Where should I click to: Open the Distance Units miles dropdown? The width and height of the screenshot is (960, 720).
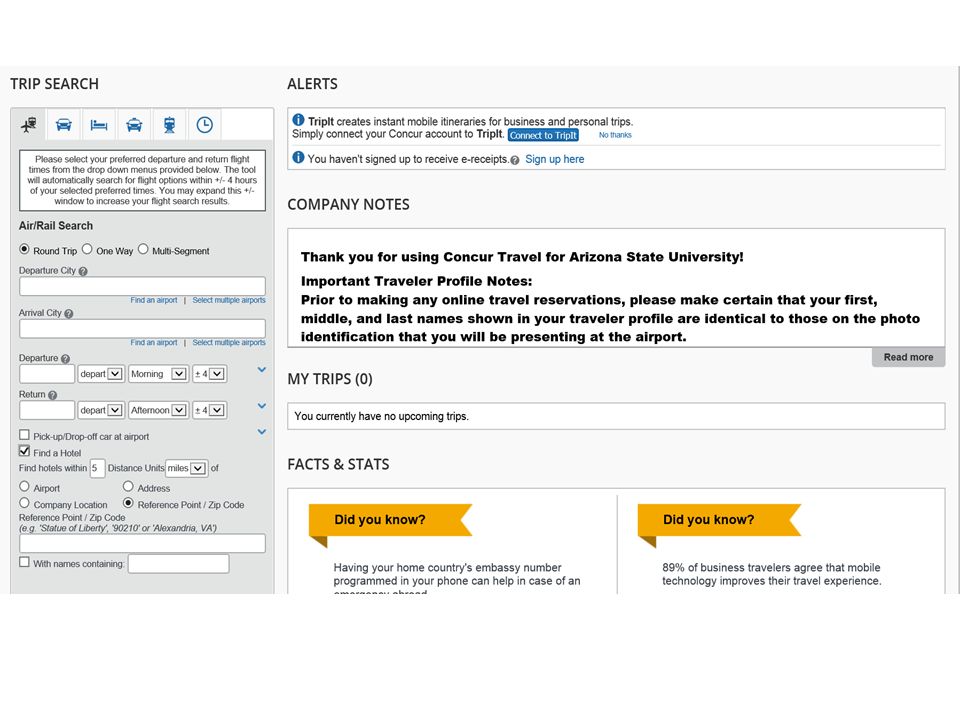187,468
